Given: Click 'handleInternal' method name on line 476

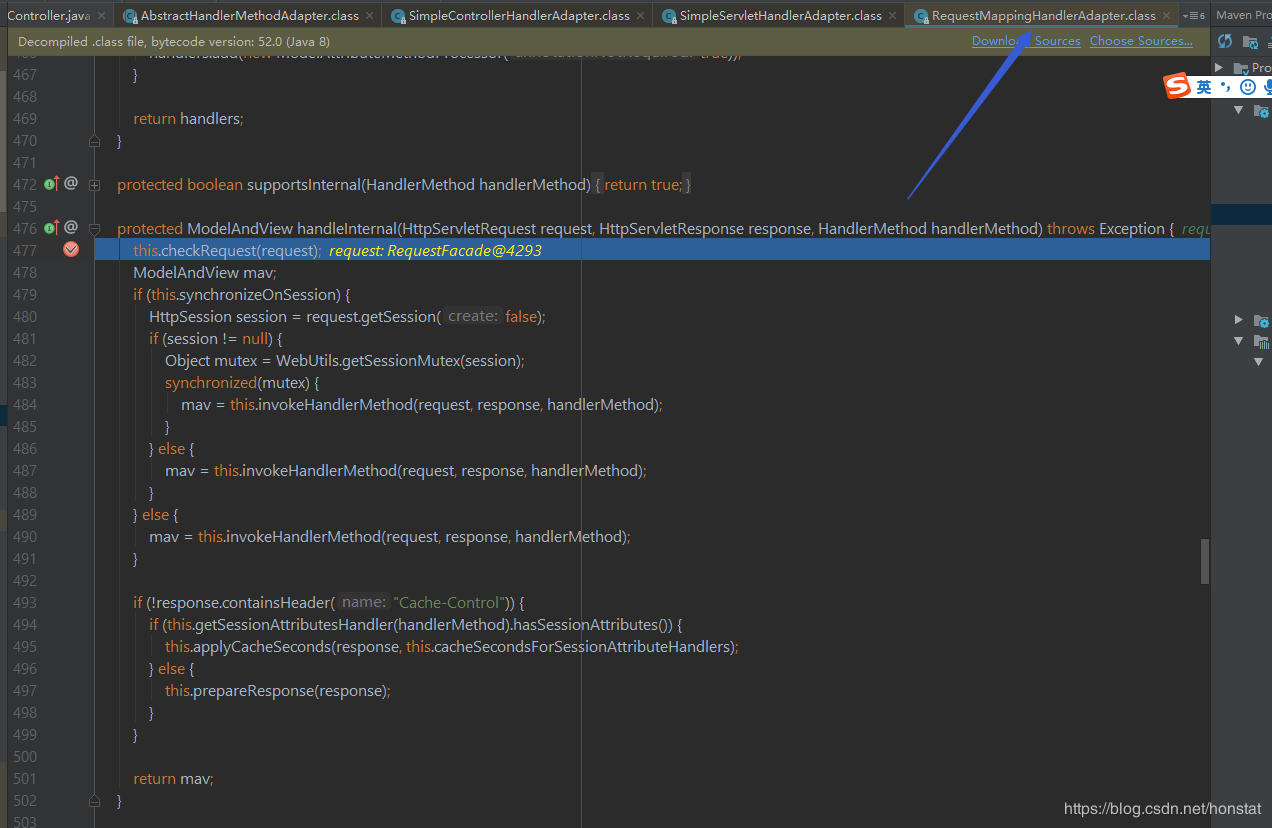Looking at the screenshot, I should 347,228.
